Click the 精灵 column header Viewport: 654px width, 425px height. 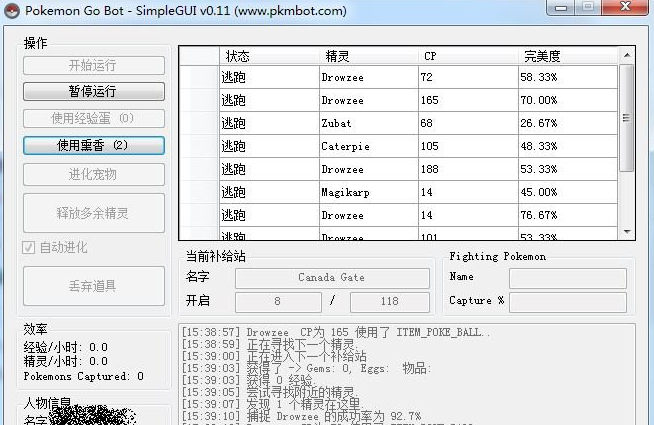pyautogui.click(x=369, y=56)
